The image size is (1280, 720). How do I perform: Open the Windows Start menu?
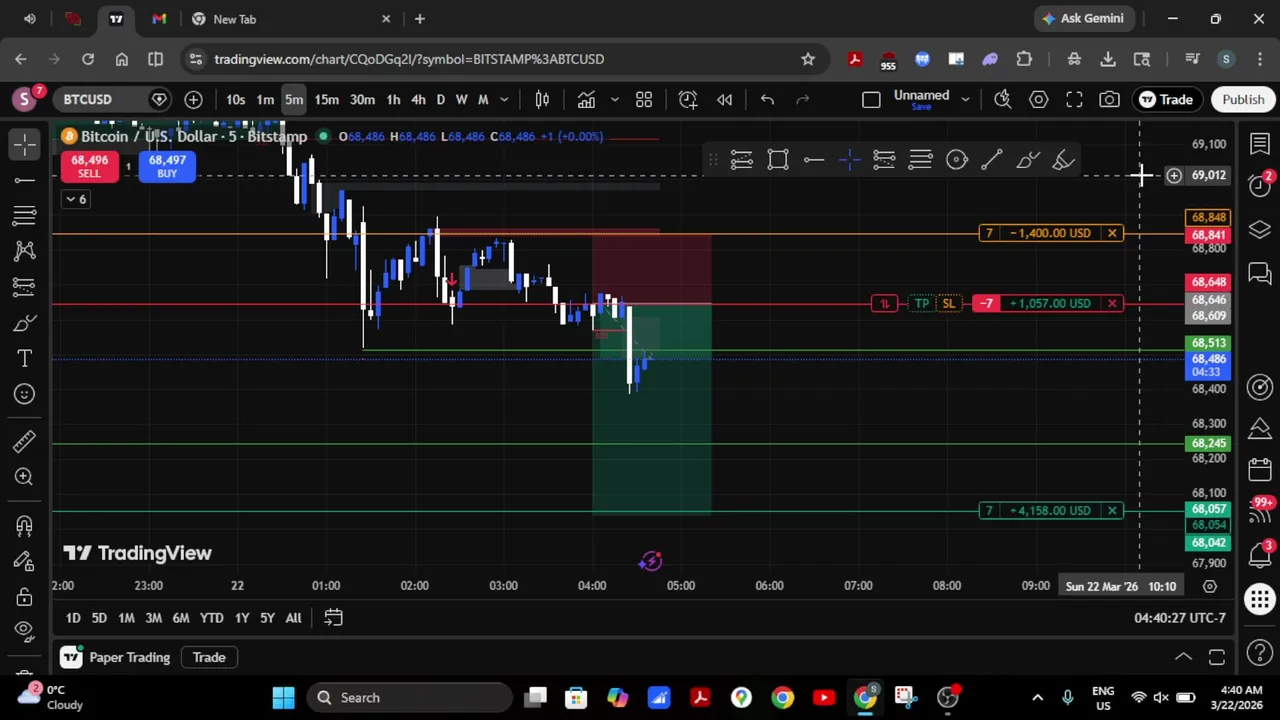pos(283,697)
